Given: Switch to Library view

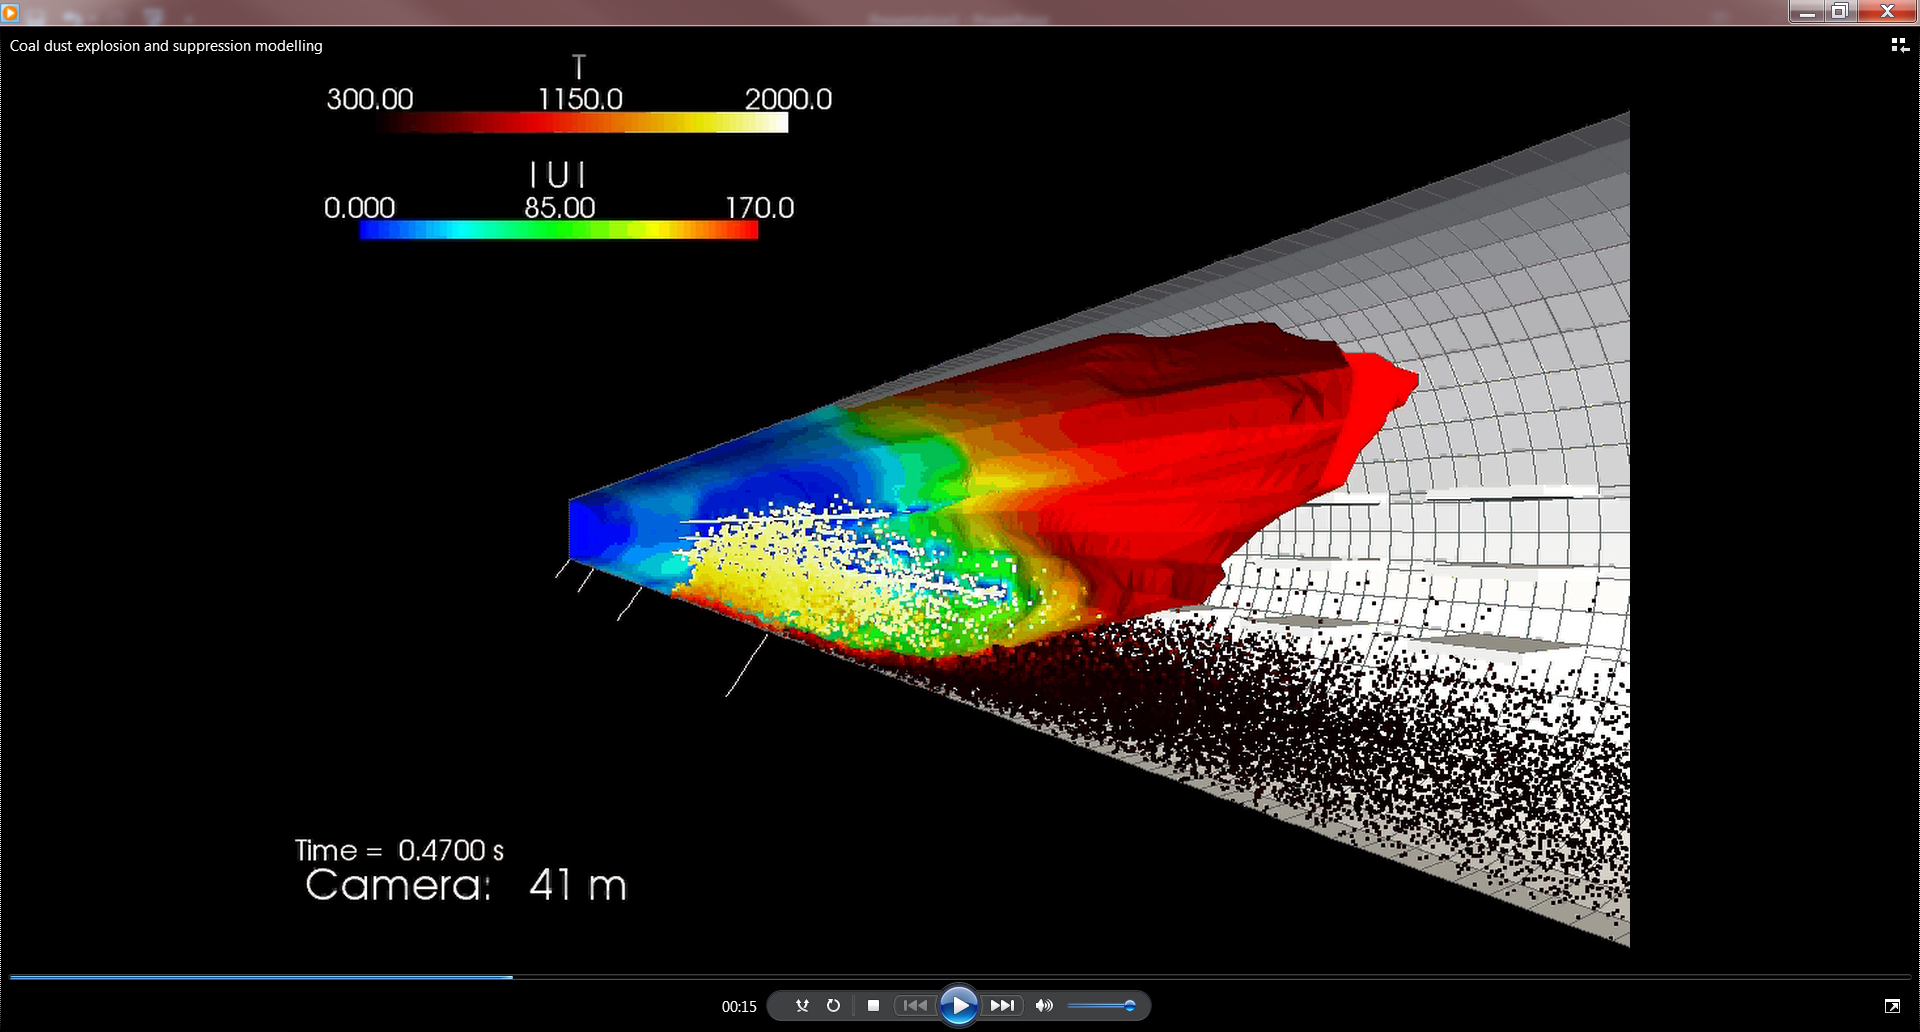Looking at the screenshot, I should pyautogui.click(x=1899, y=45).
